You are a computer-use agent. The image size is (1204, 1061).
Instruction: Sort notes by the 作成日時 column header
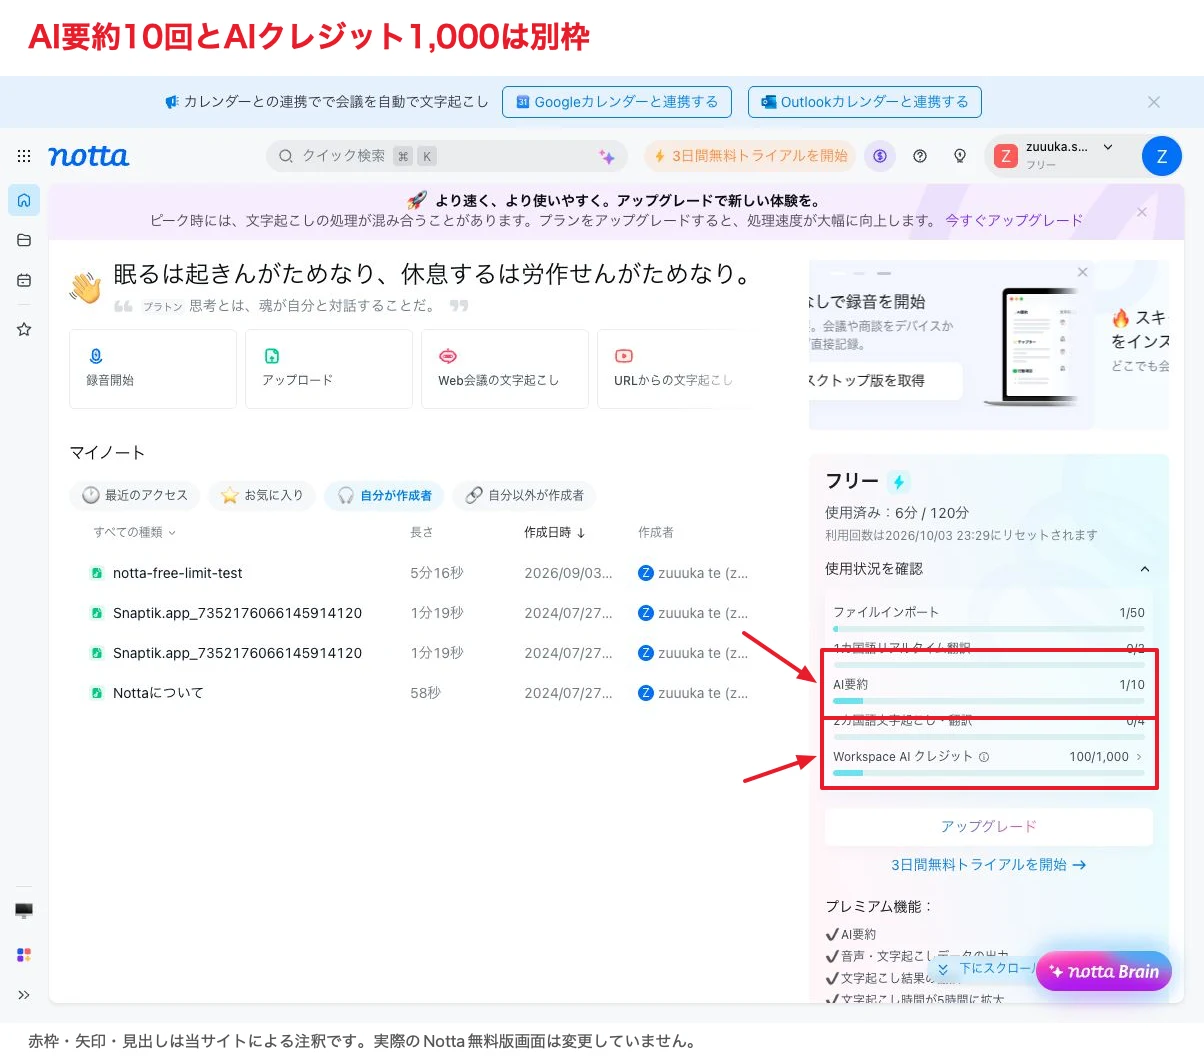coord(555,532)
